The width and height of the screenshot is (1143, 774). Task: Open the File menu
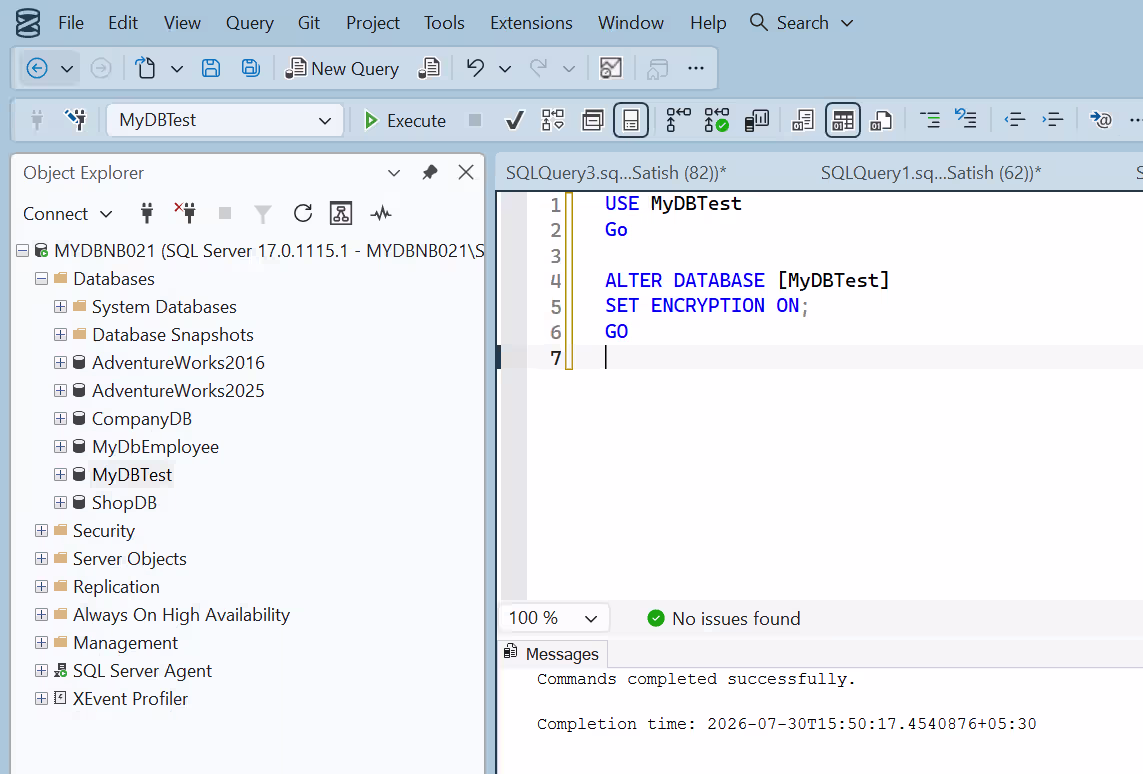71,23
